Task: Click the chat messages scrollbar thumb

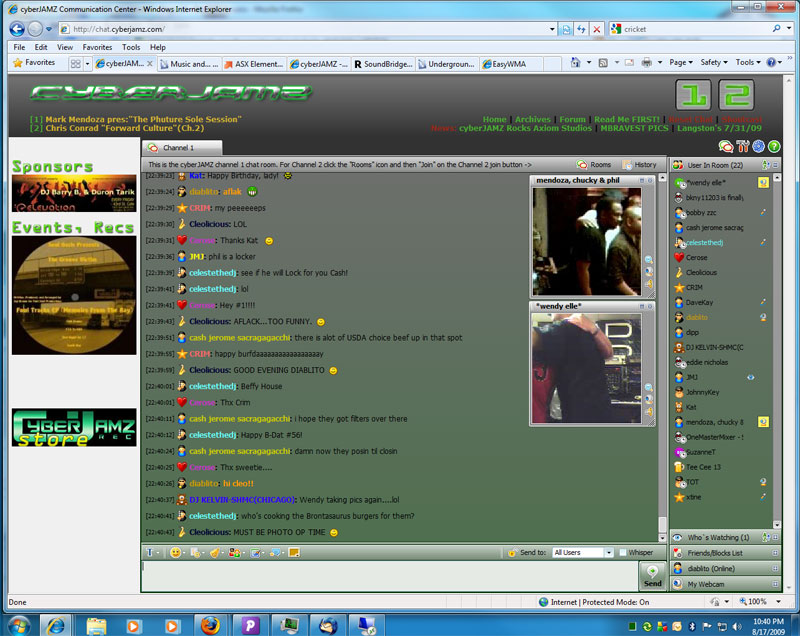Action: point(662,524)
